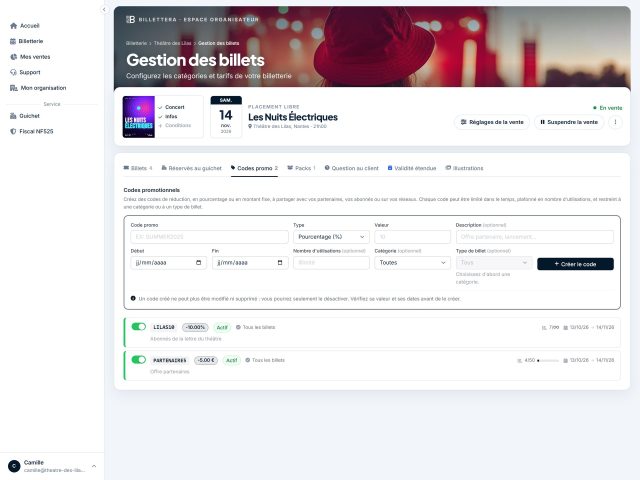Image resolution: width=640 pixels, height=480 pixels.
Task: Click the Fiscal NF525 shield icon
Action: (x=13, y=131)
